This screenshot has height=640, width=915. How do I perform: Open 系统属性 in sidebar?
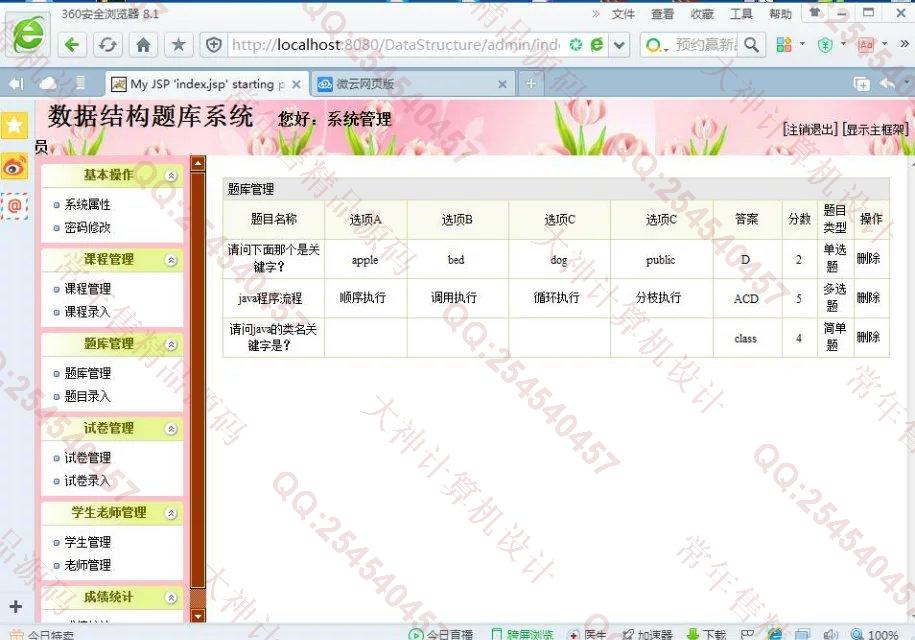tap(88, 205)
